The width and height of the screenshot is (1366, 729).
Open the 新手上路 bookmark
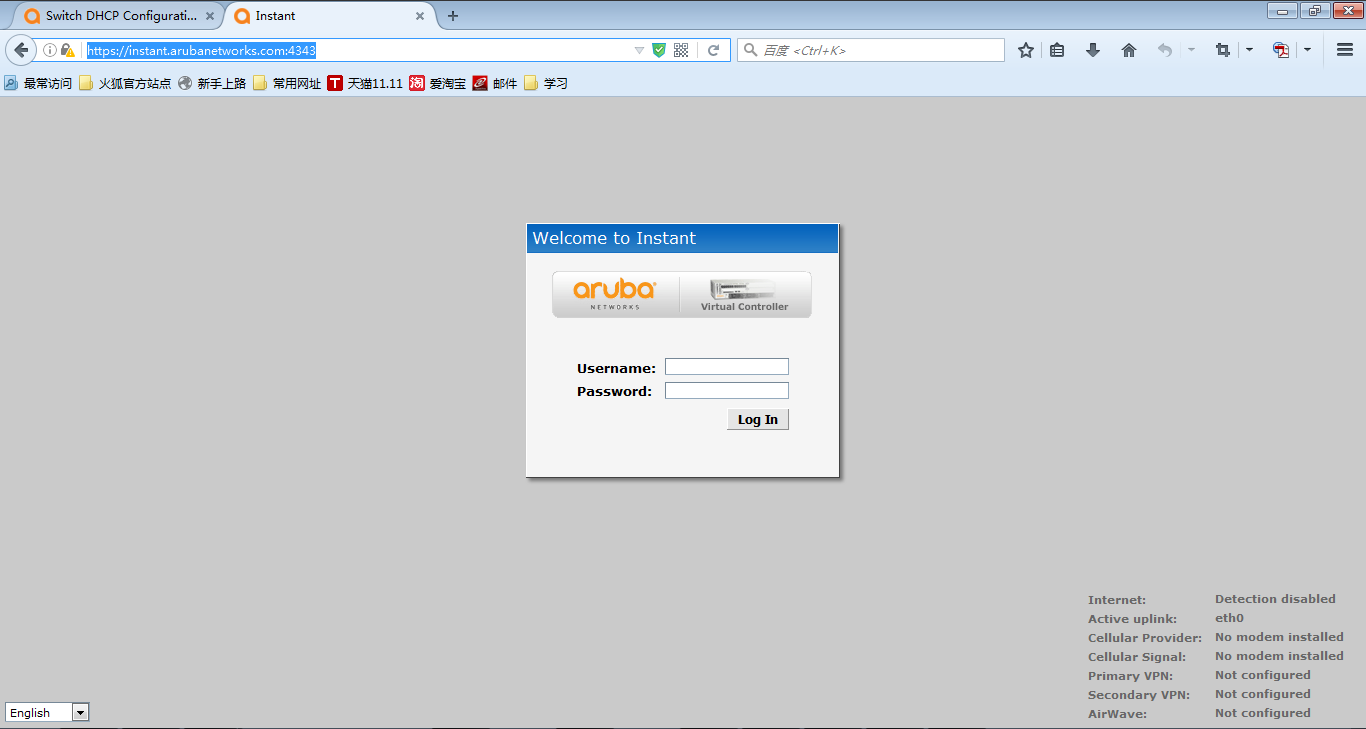point(212,84)
